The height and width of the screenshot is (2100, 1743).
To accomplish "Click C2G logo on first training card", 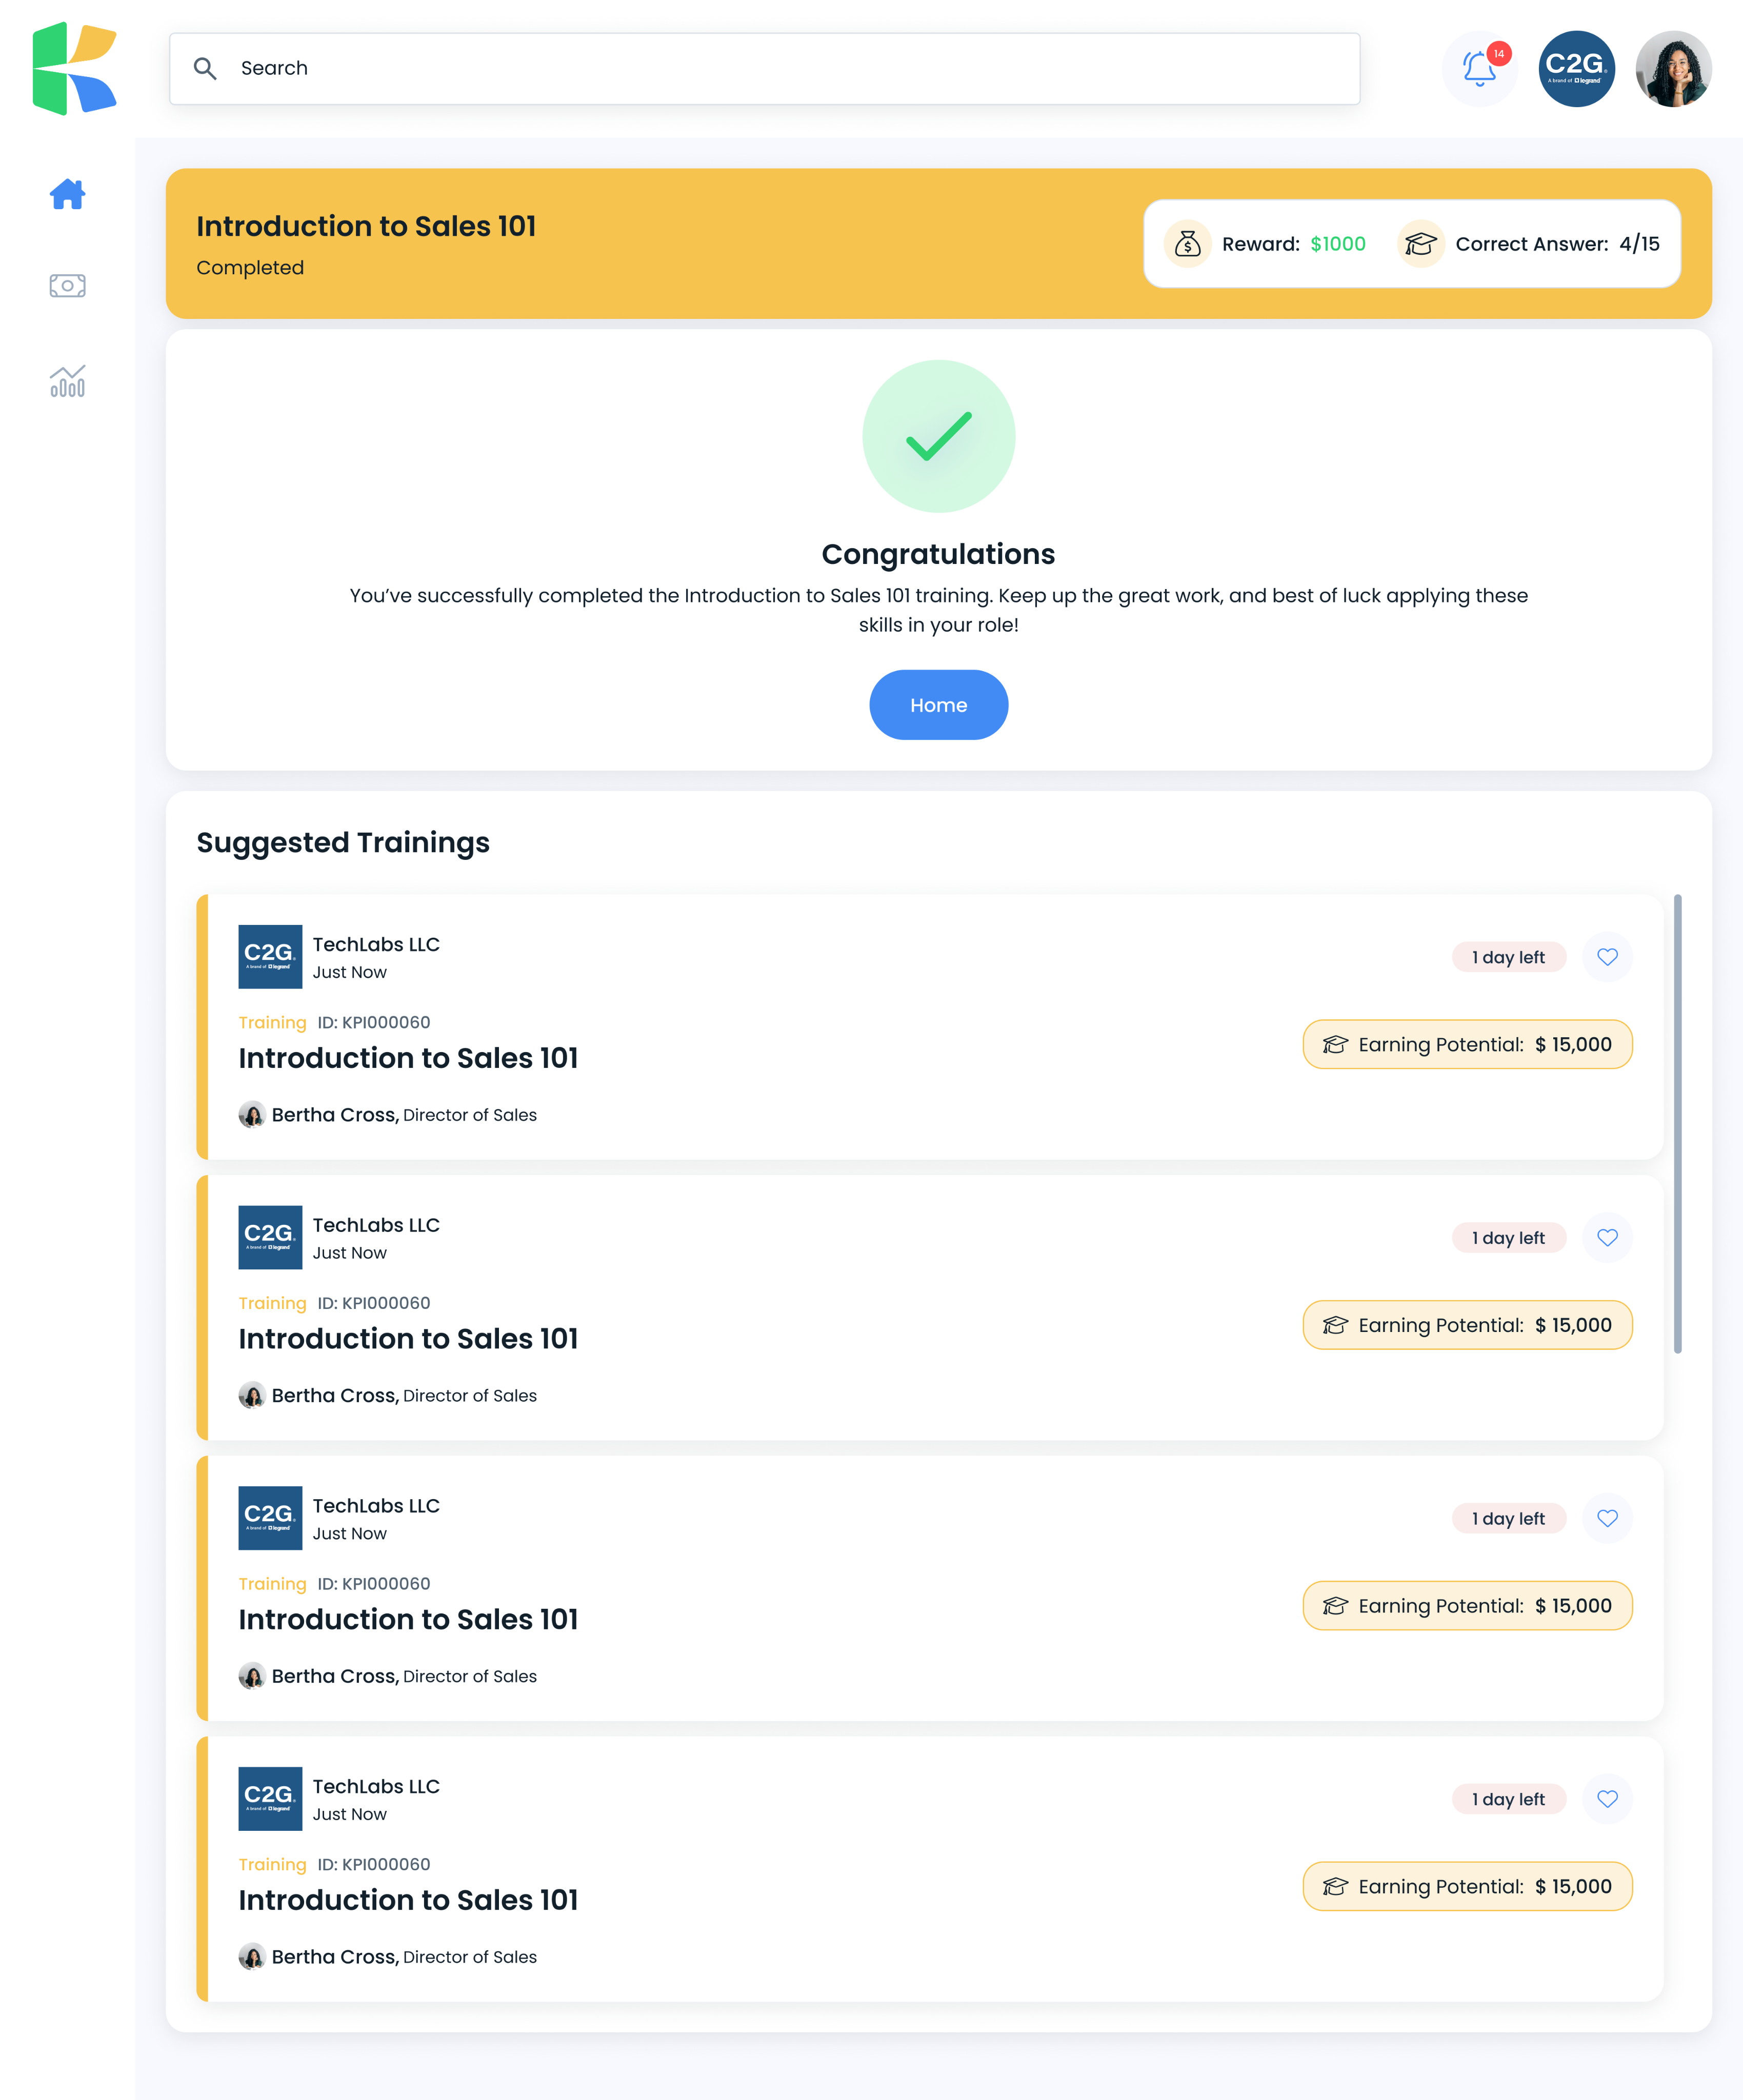I will (270, 957).
